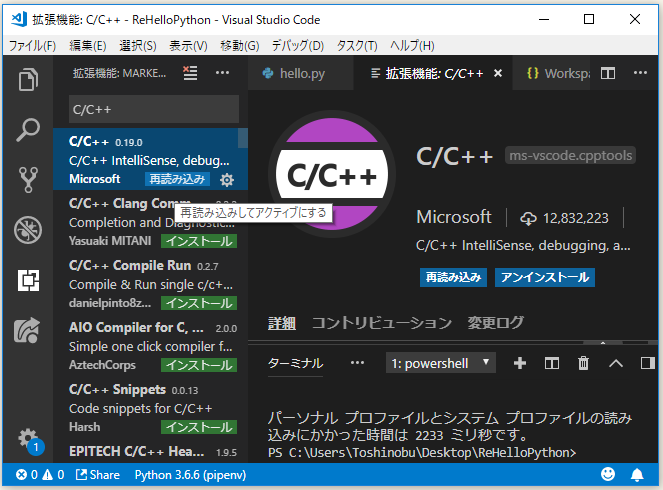This screenshot has width=663, height=490.
Task: Install the C/C++ Clang Command Adapter extension
Action: [x=199, y=241]
